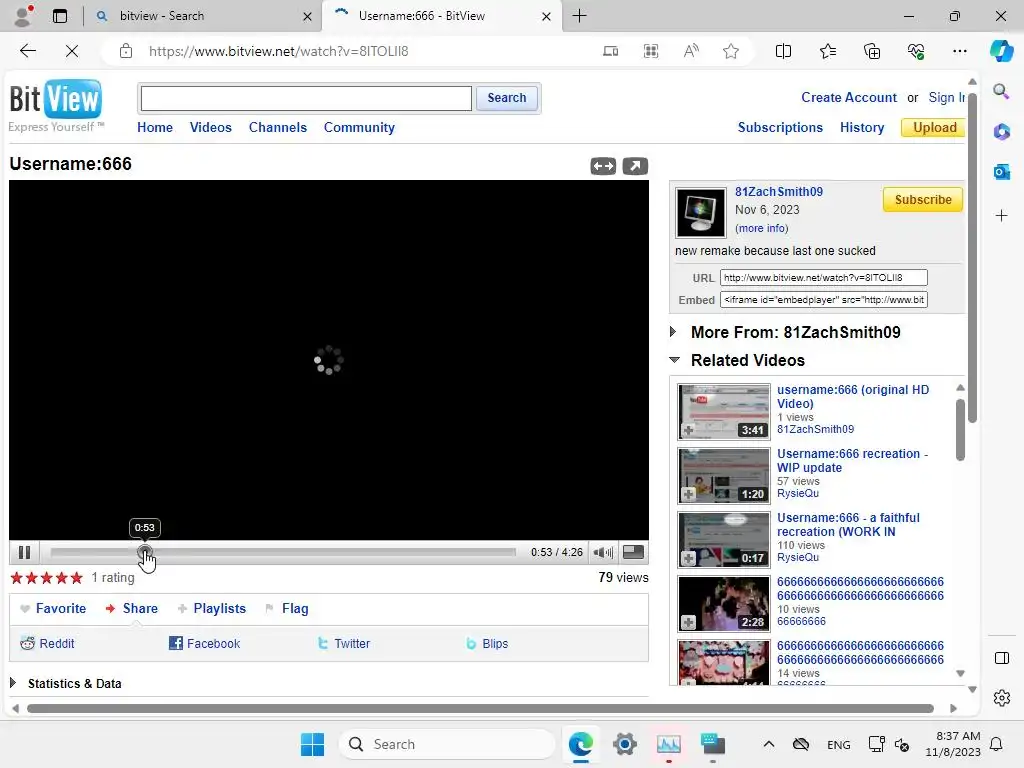
Task: Pop out the video with the arrow icon
Action: [635, 167]
